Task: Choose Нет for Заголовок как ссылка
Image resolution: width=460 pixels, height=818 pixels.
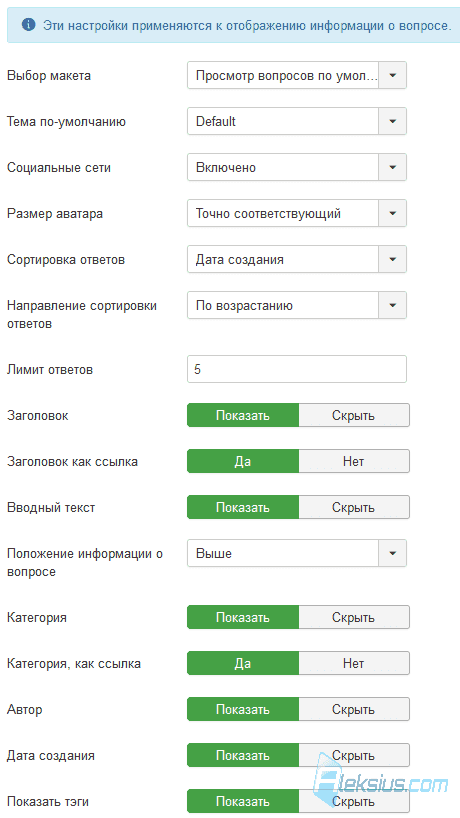Action: click(354, 461)
